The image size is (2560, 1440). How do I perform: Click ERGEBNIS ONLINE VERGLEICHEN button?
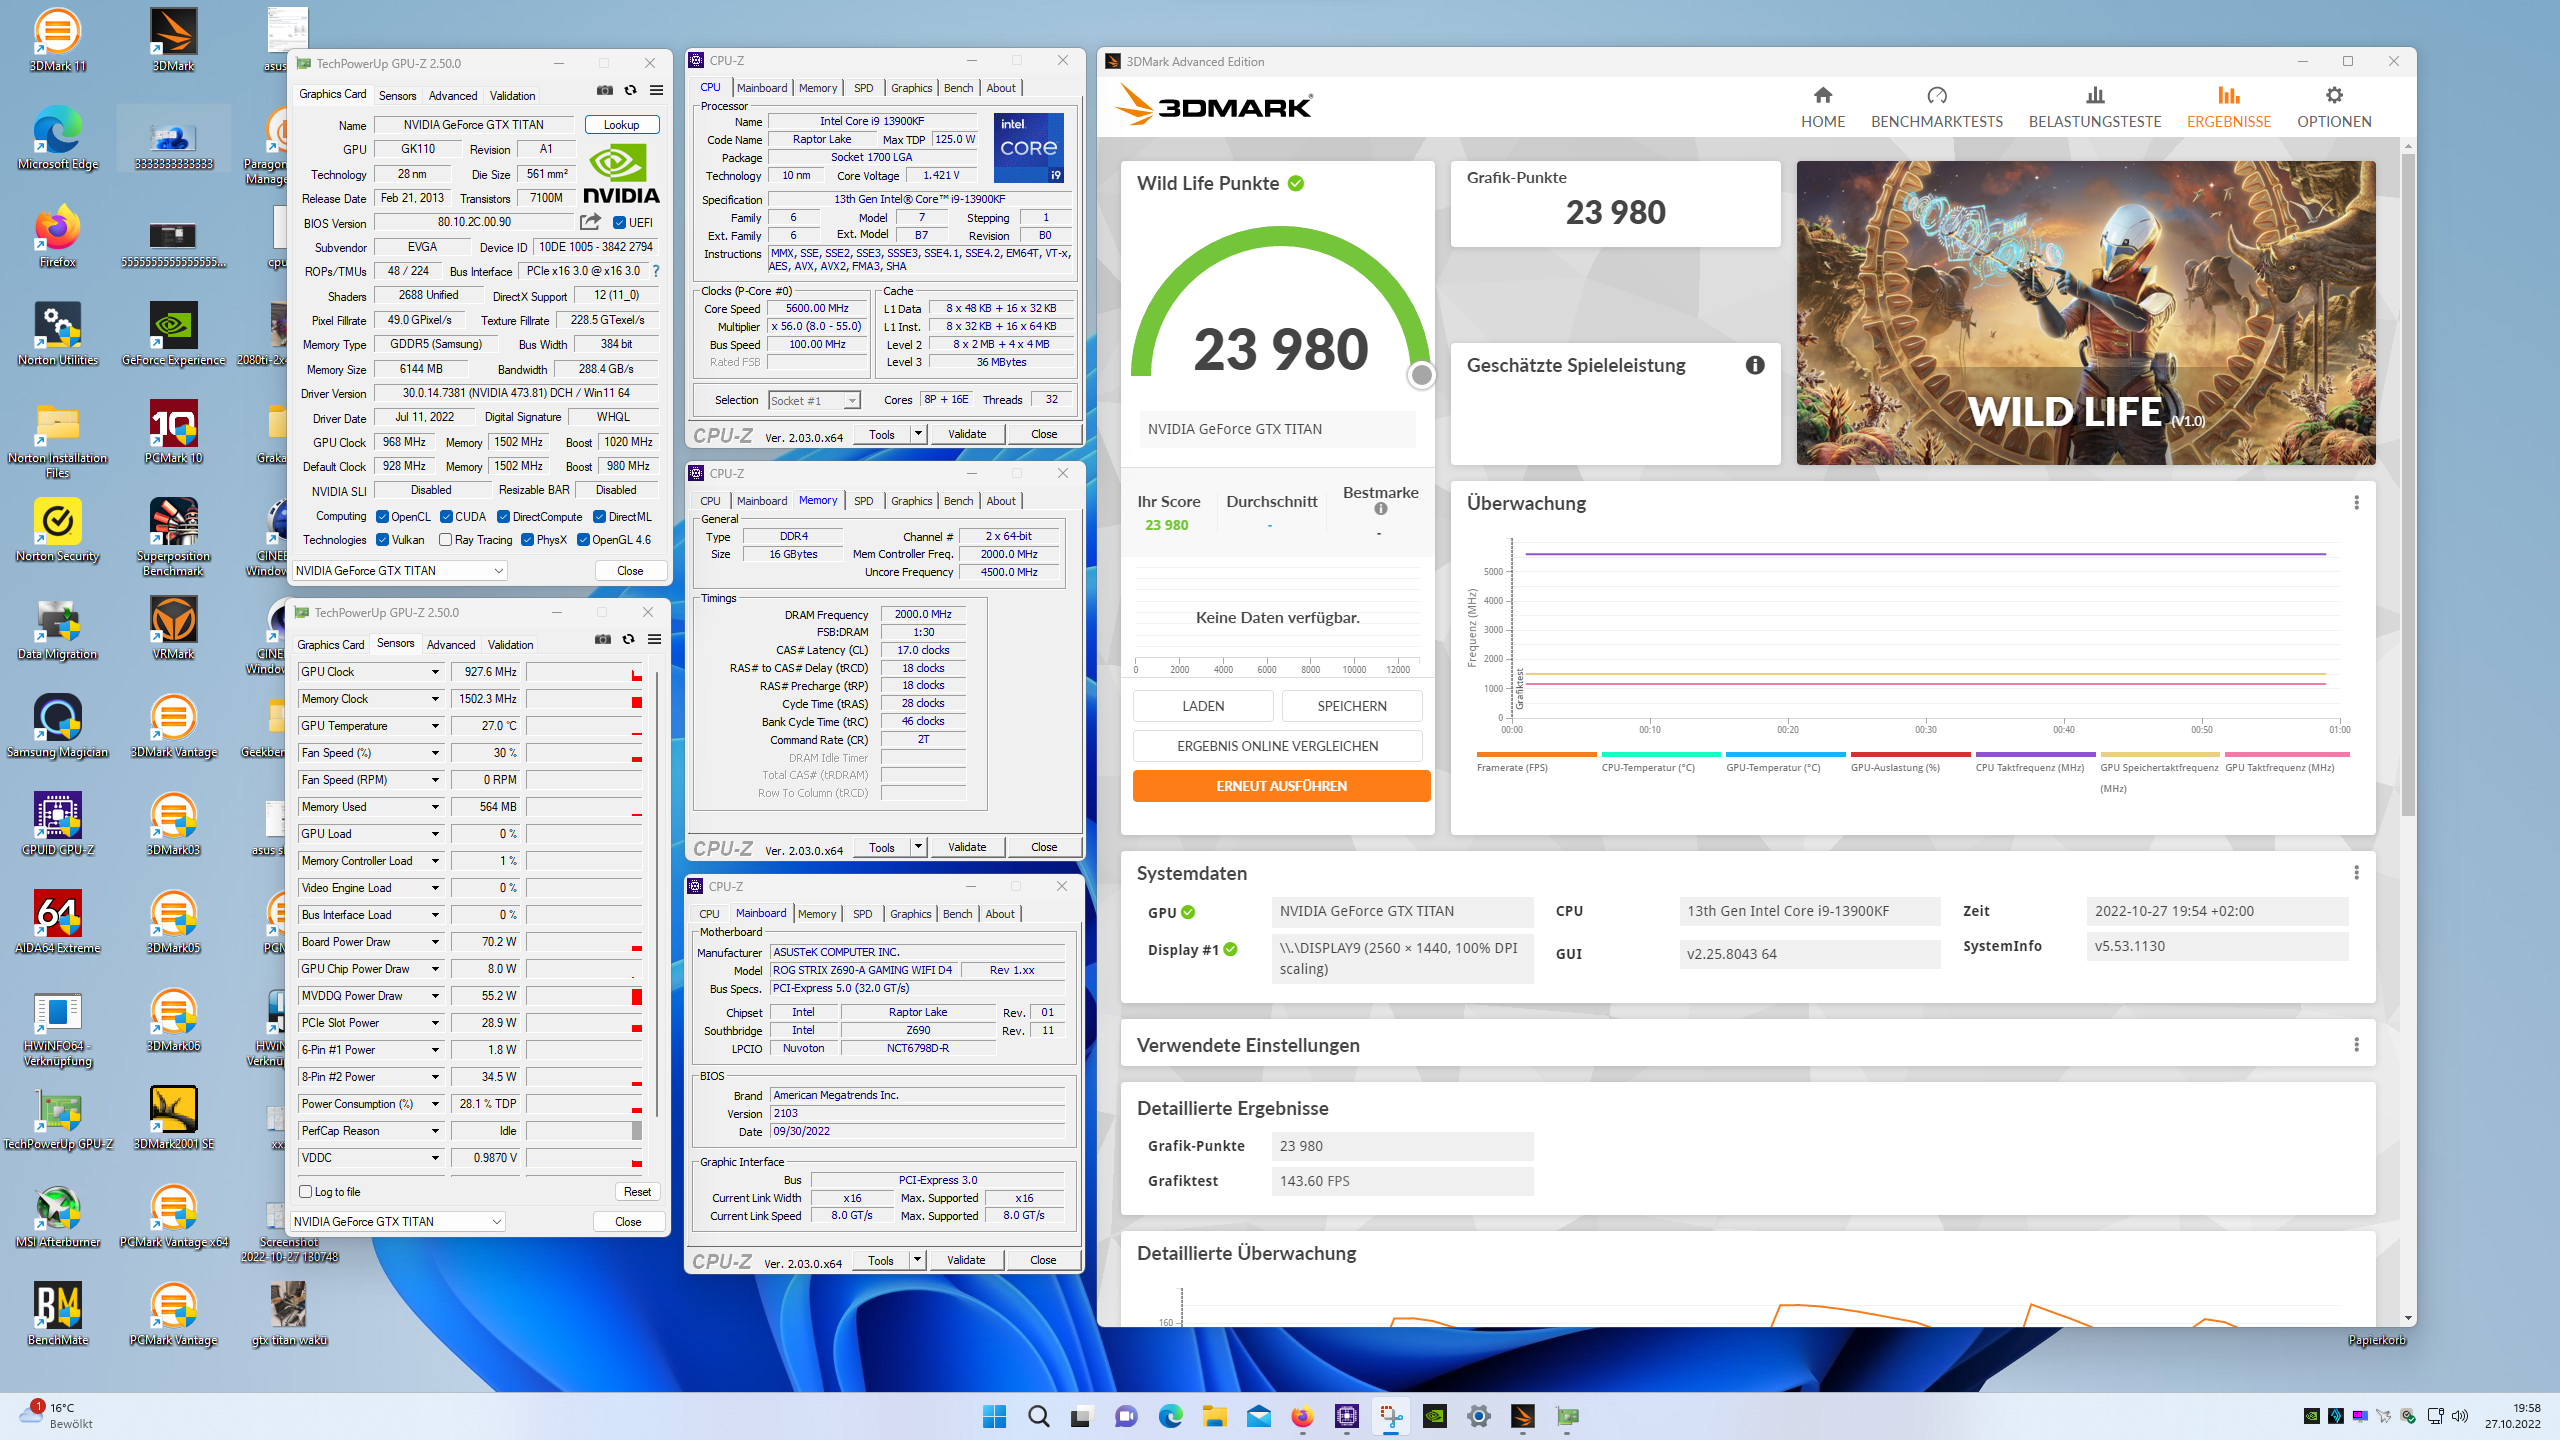tap(1277, 746)
